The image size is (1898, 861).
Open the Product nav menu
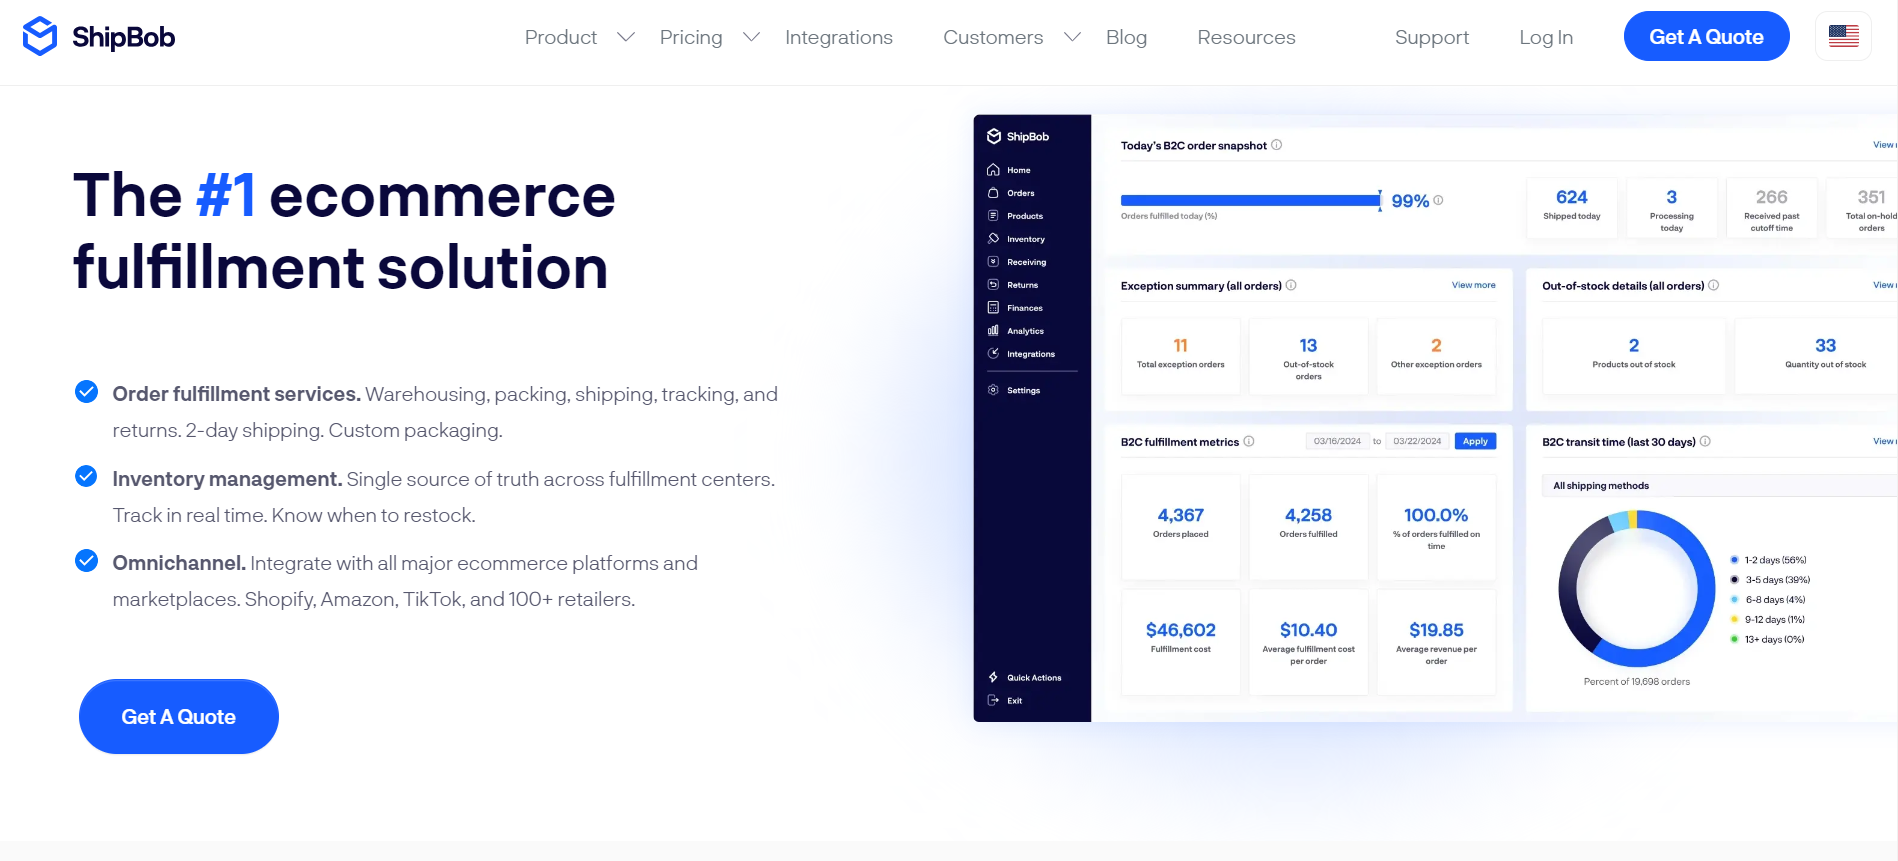[x=561, y=37]
